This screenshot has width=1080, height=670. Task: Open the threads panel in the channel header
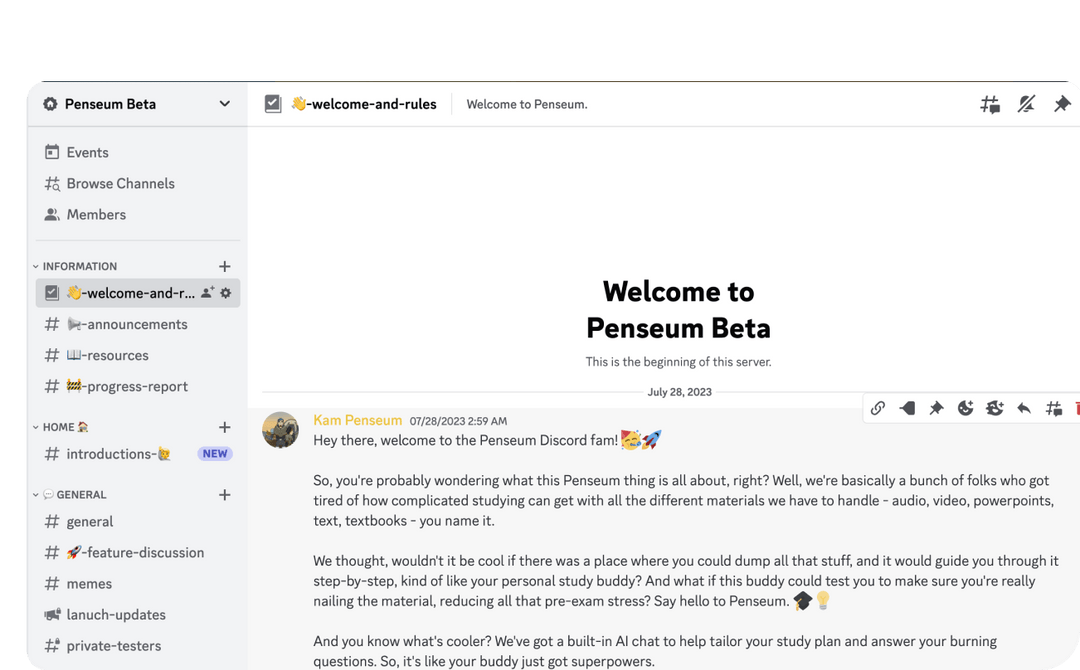click(x=990, y=104)
